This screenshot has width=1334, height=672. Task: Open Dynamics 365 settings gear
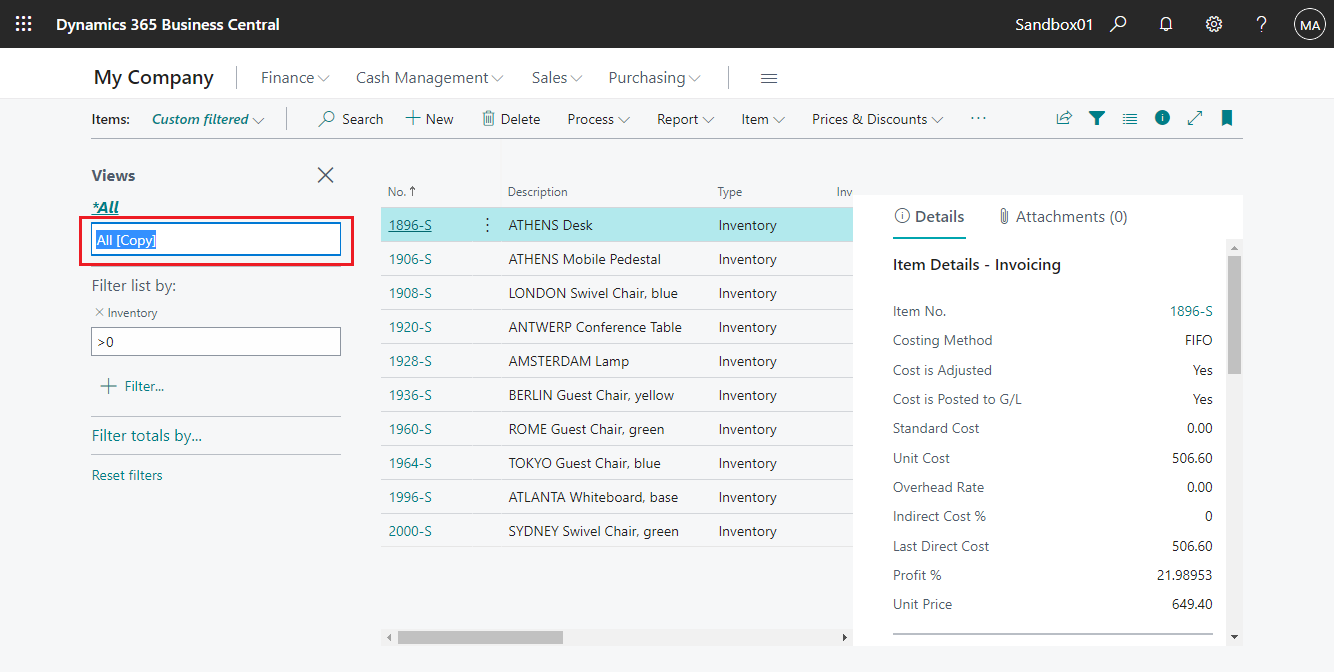1213,23
